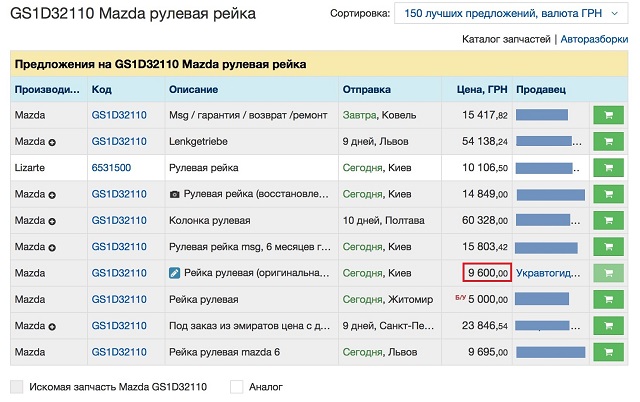Add the 54 138,24 Lenkgetriebe offer to cart
This screenshot has height=402, width=640.
(607, 142)
